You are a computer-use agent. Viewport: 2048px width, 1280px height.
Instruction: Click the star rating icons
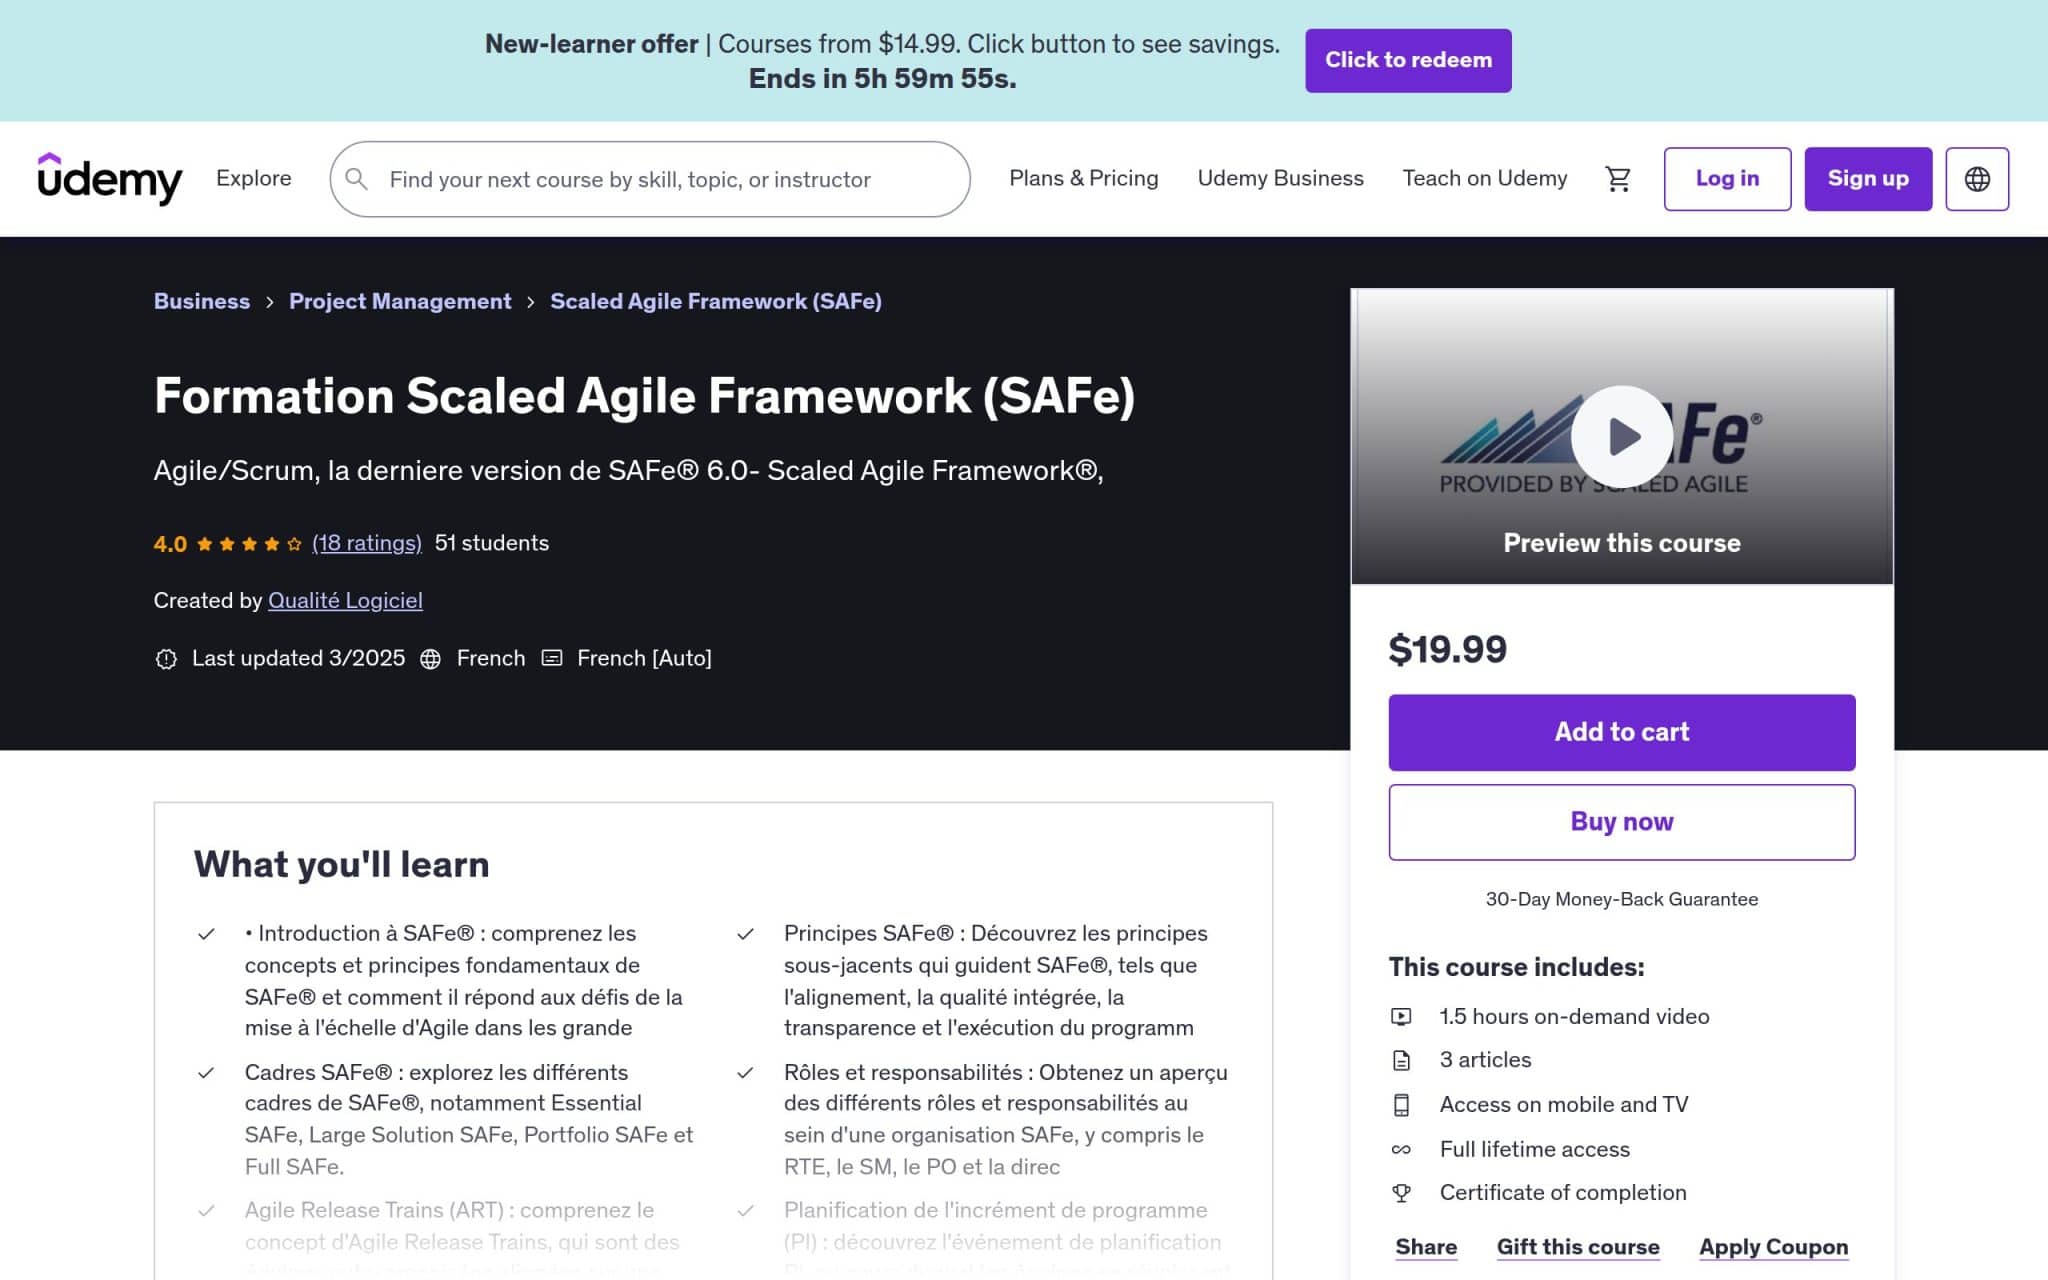[x=249, y=544]
